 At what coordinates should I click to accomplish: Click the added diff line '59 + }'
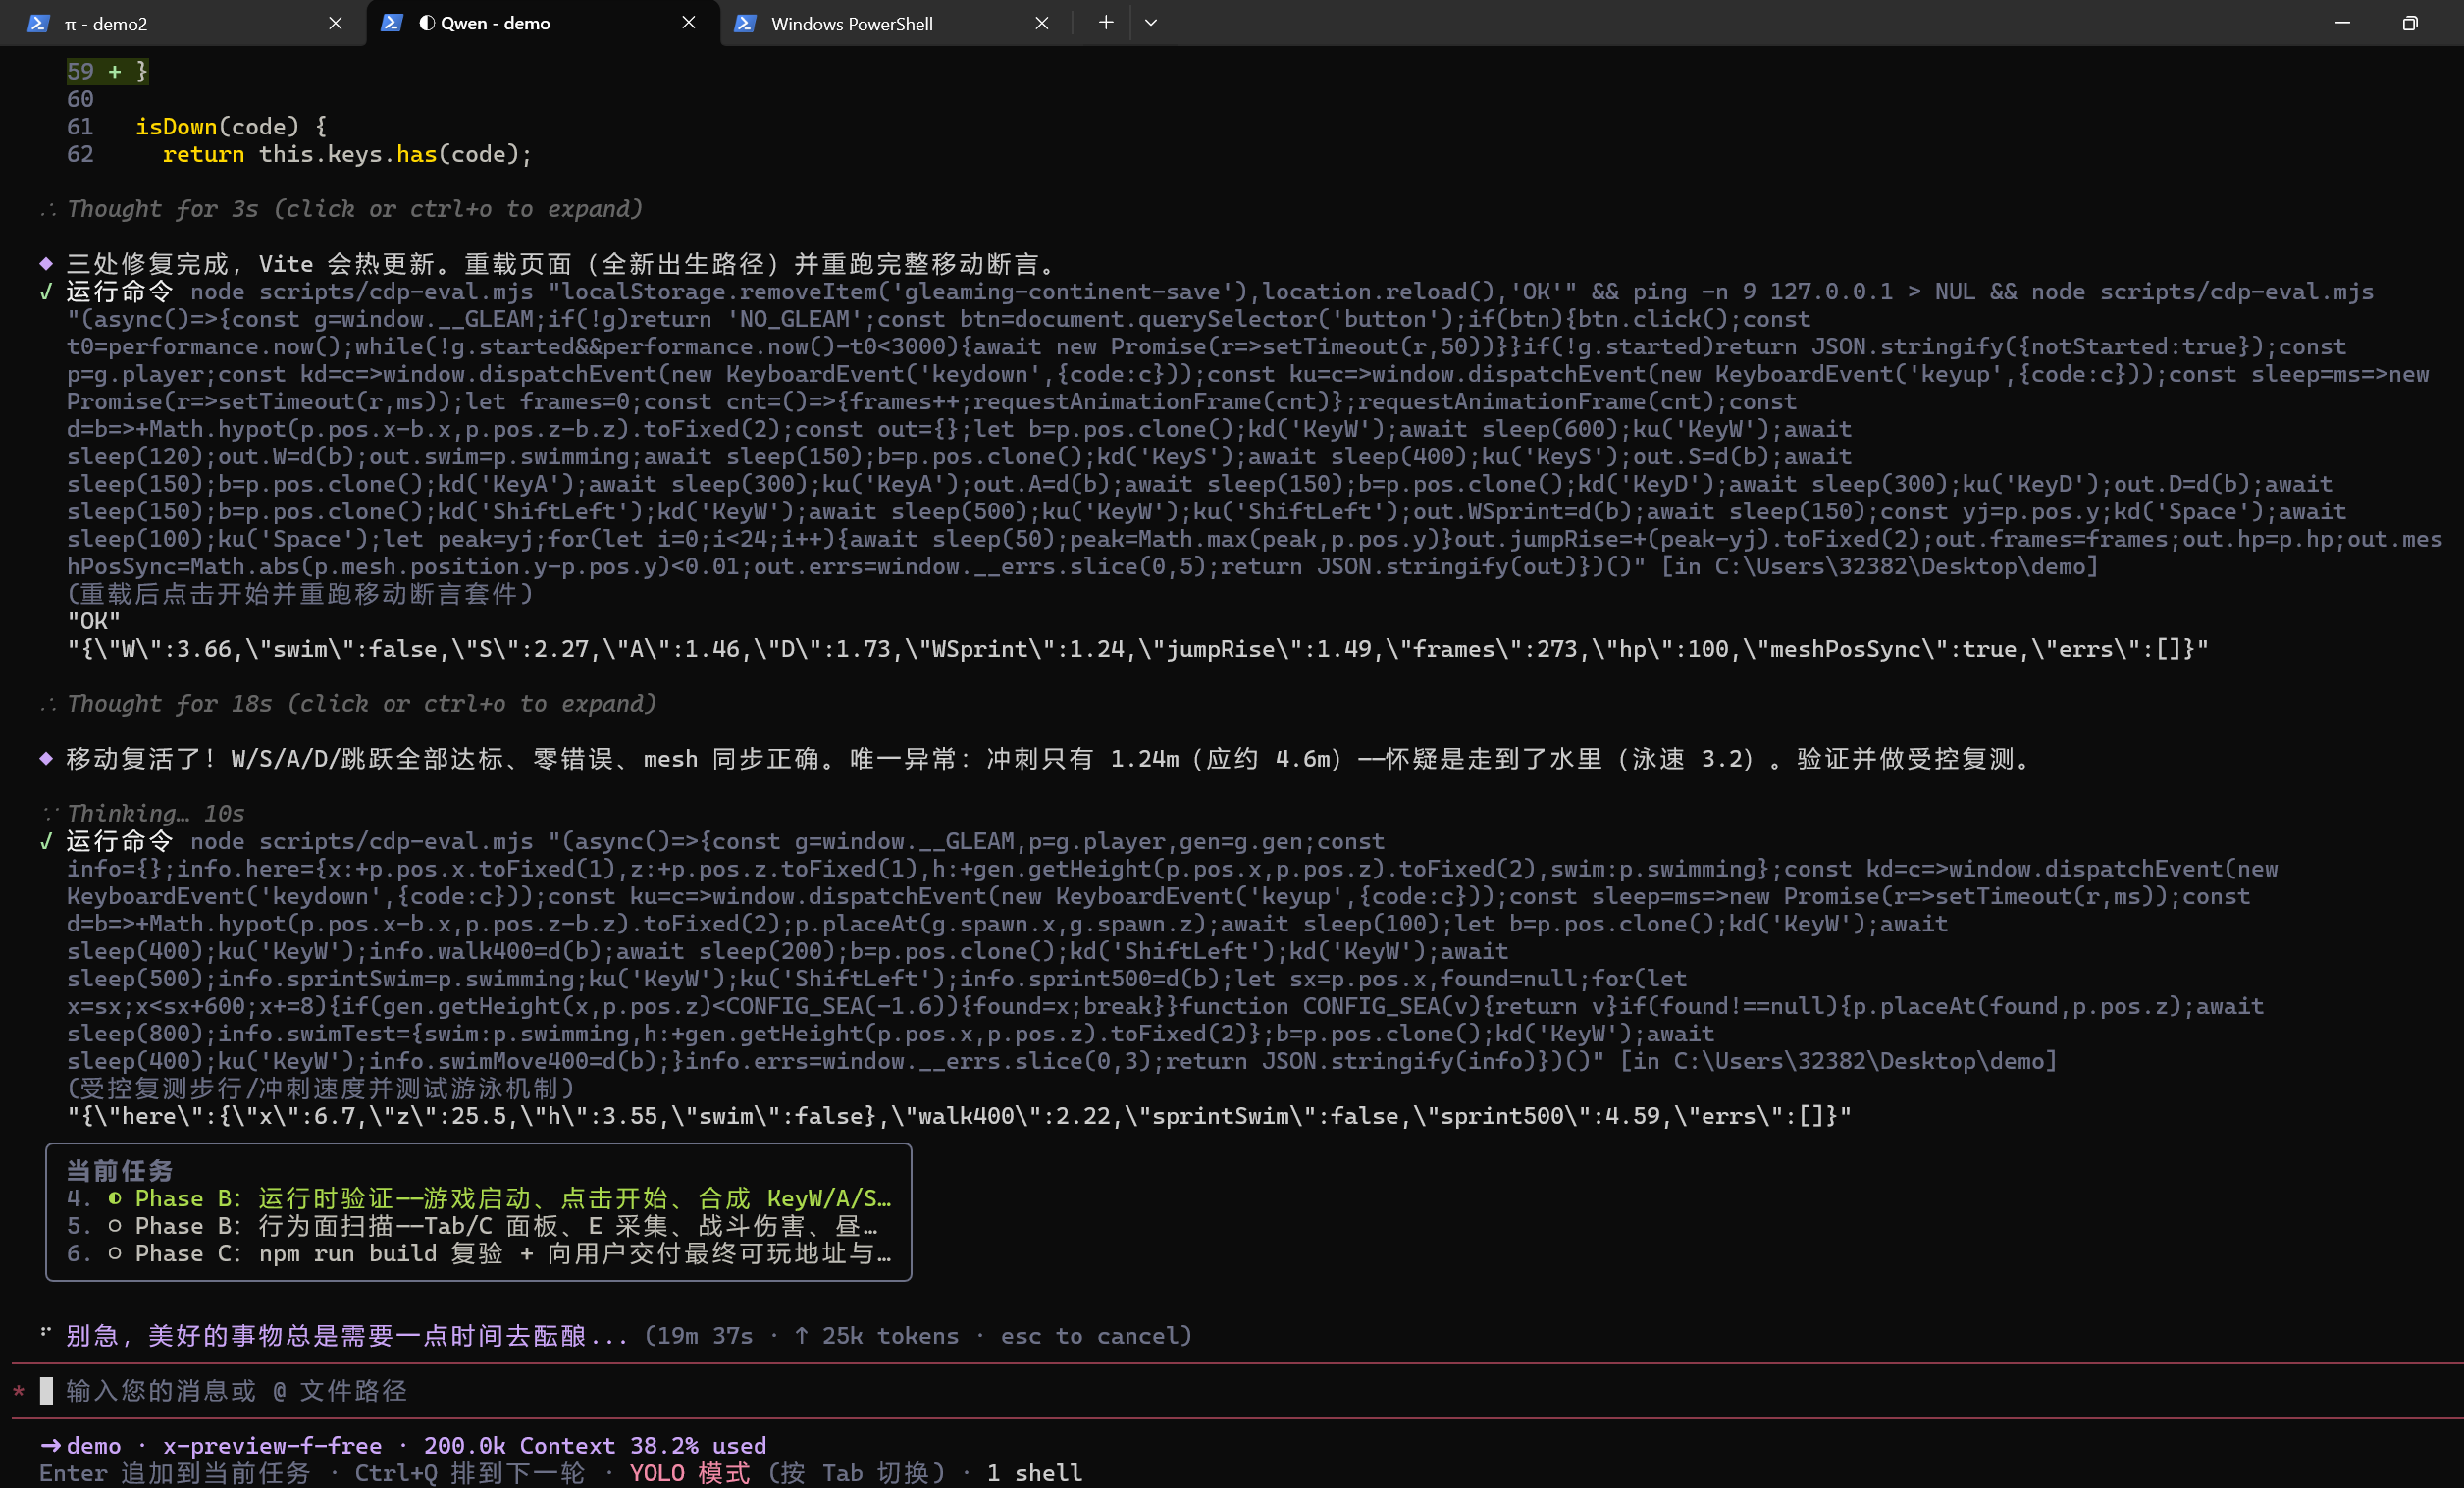[x=107, y=72]
